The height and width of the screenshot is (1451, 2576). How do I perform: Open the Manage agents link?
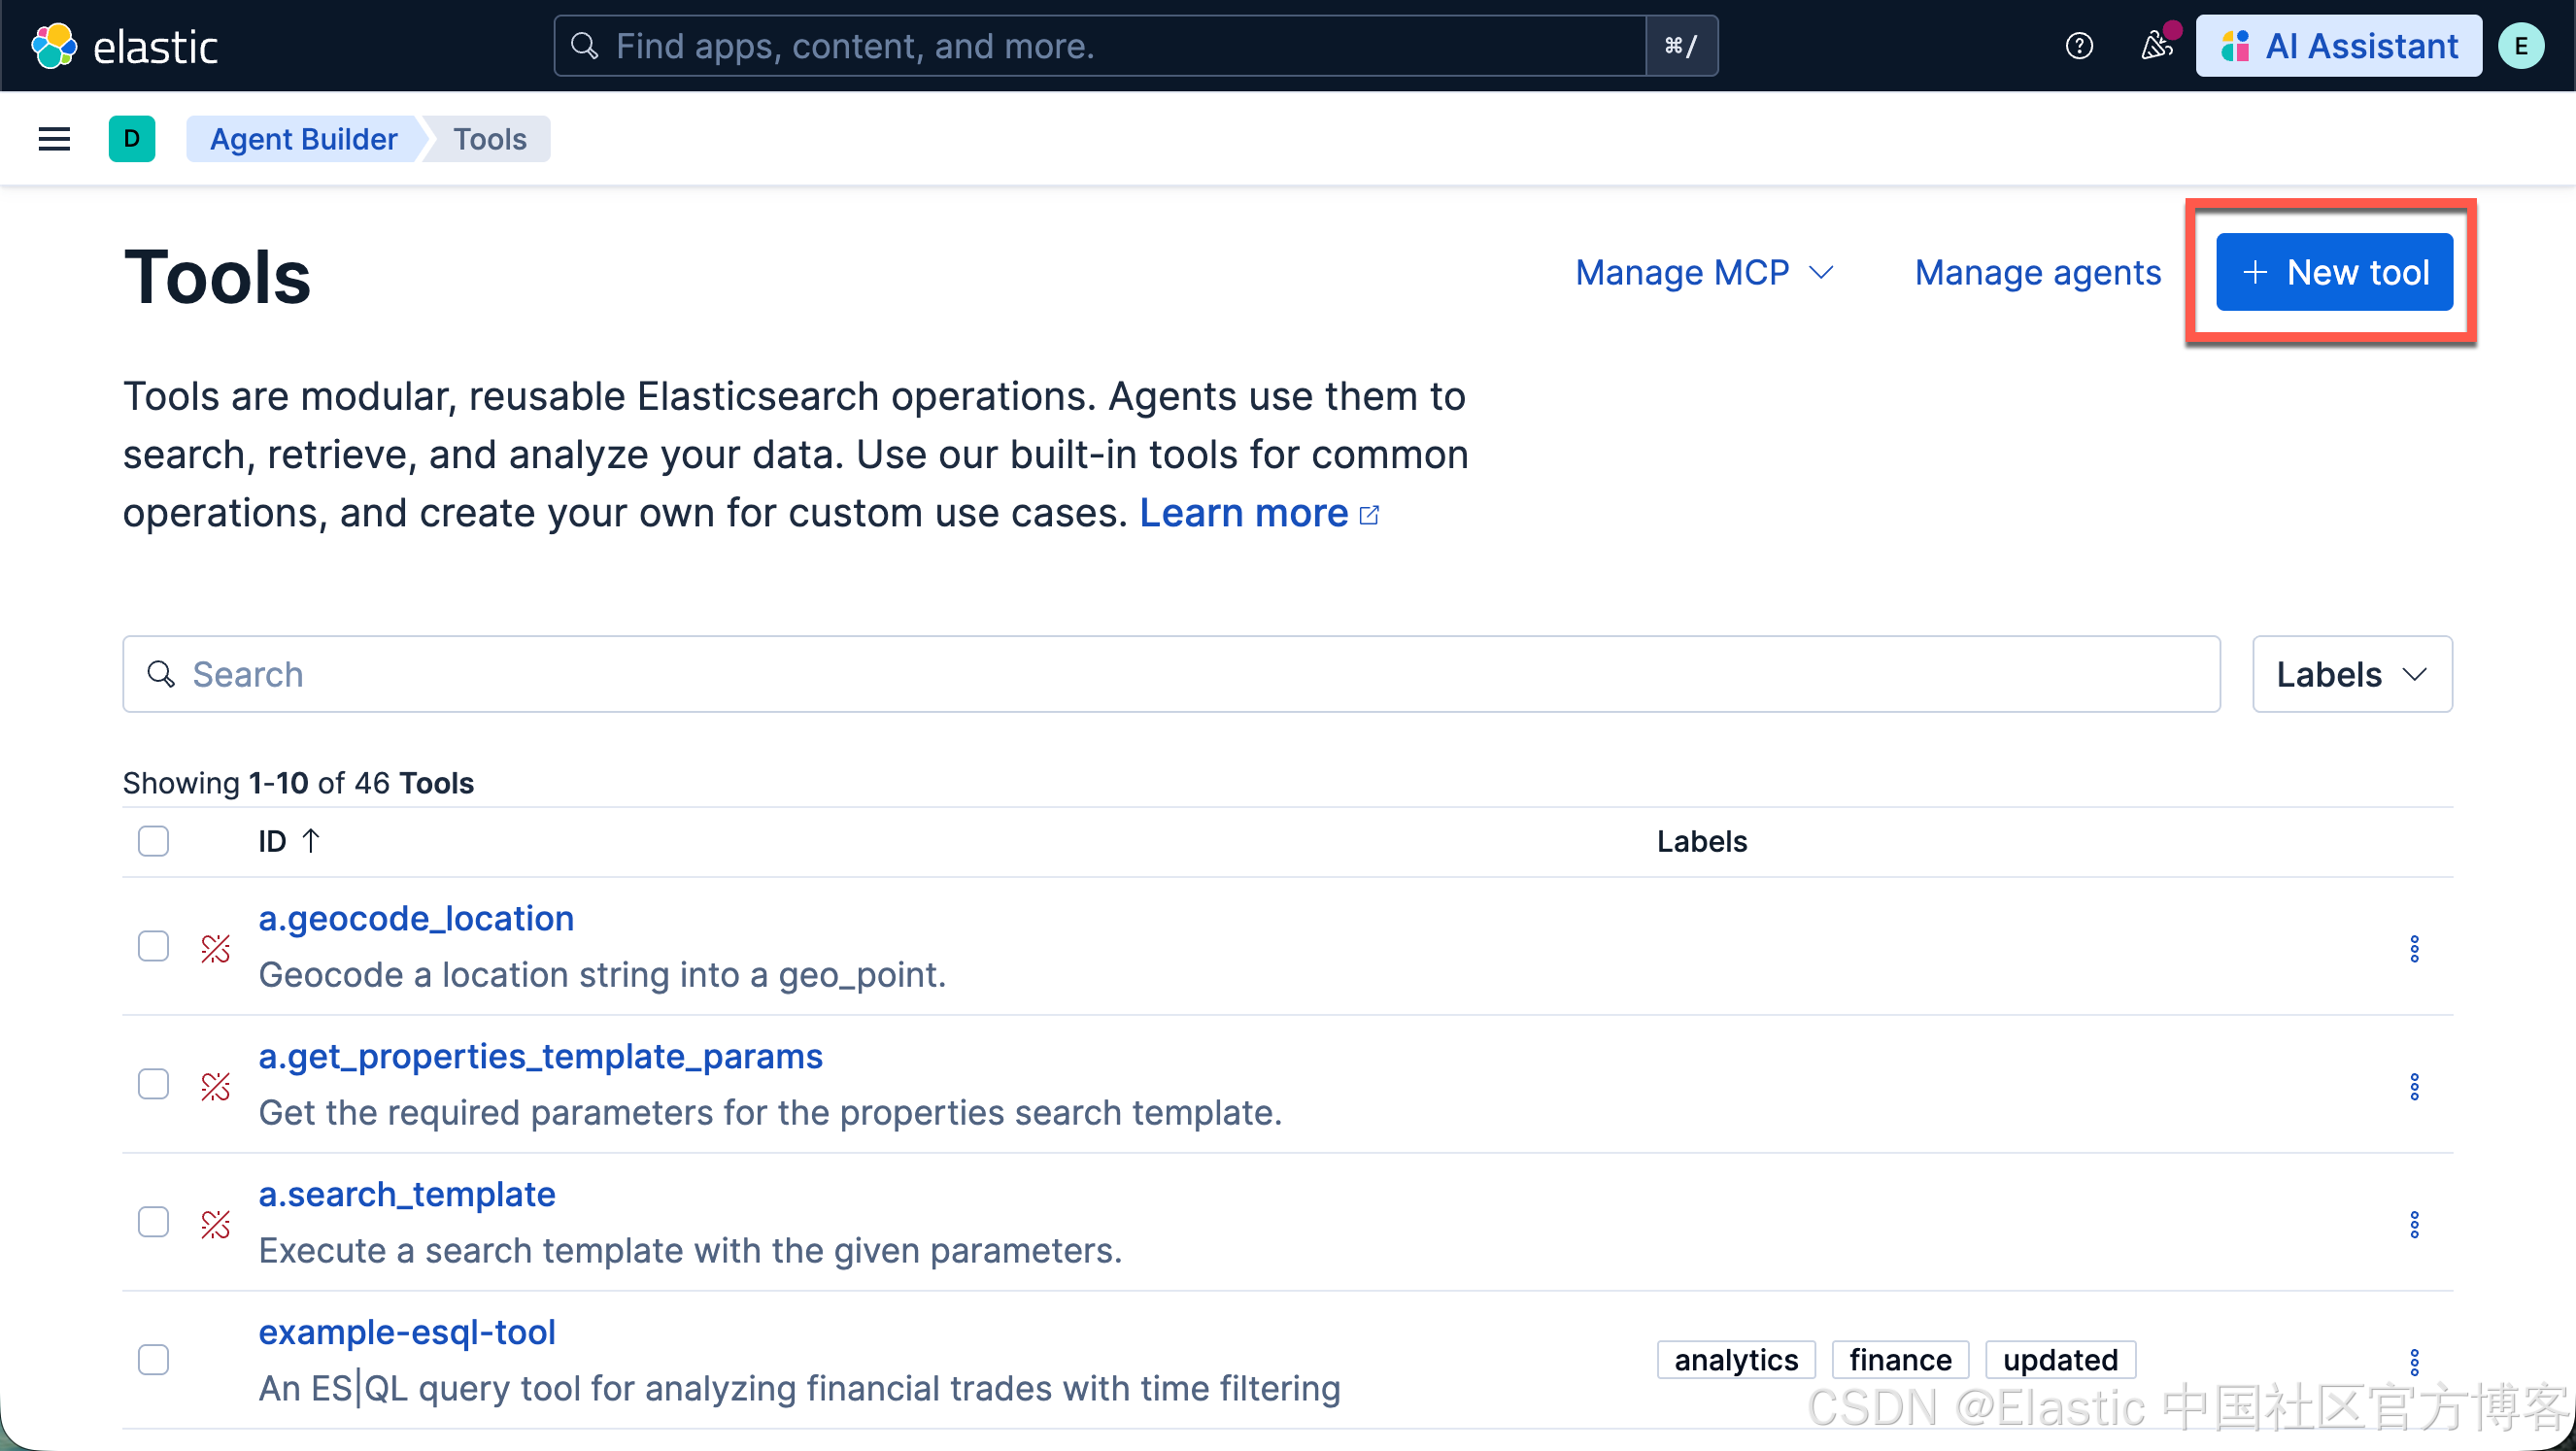[x=2037, y=272]
